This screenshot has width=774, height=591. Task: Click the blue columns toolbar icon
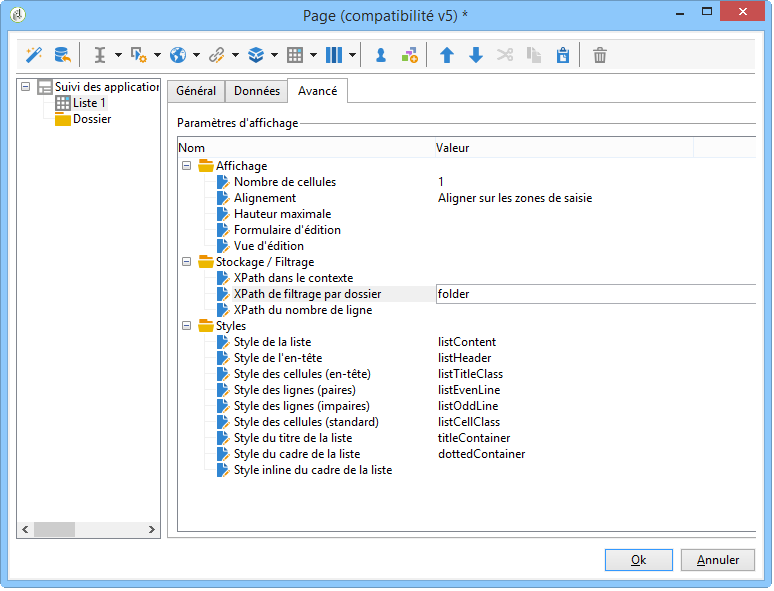[x=334, y=55]
